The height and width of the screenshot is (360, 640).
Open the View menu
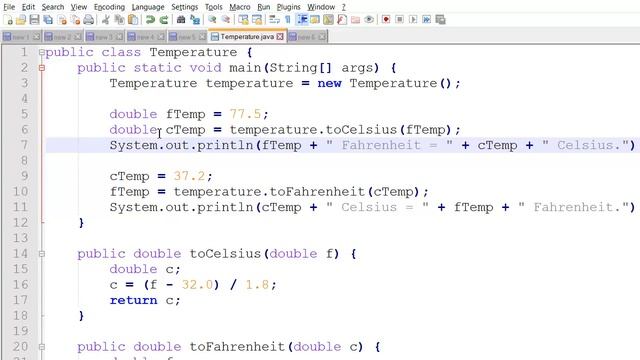(78, 7)
